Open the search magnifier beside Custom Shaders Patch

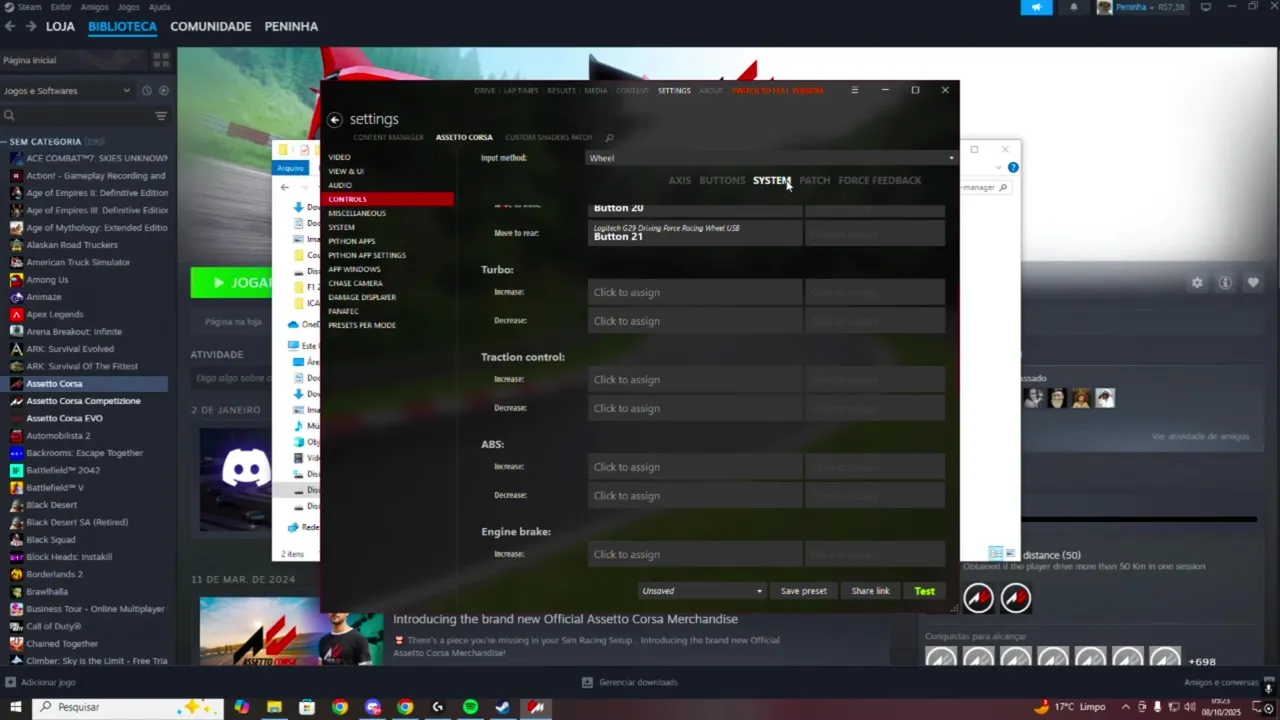click(x=609, y=138)
